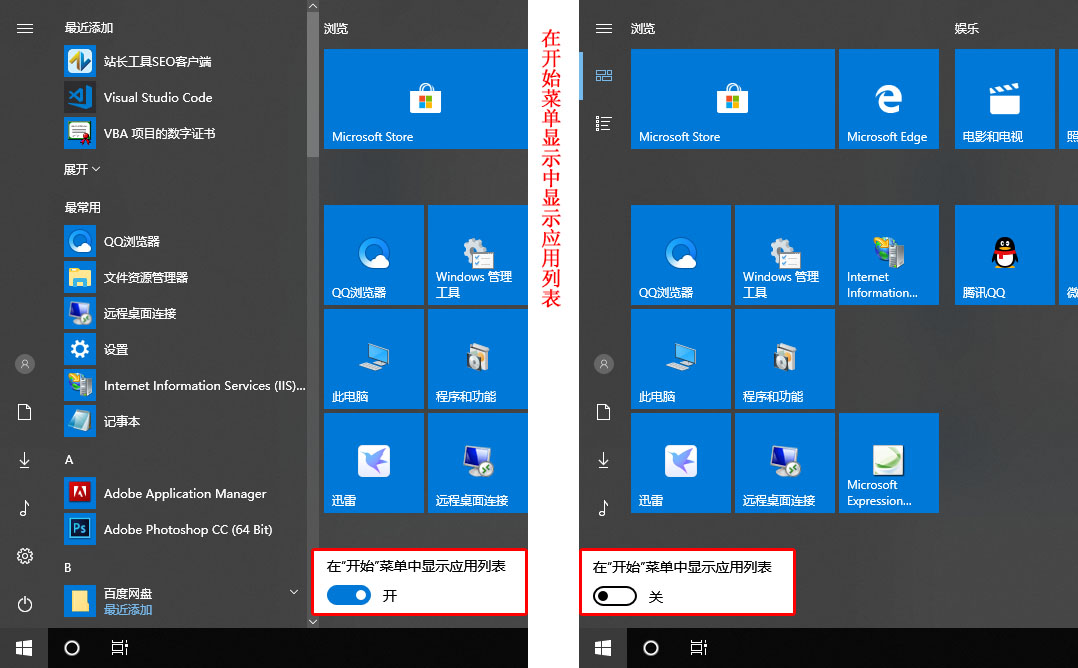
Task: Open 此电脑 tile in right Start menu
Action: point(681,359)
